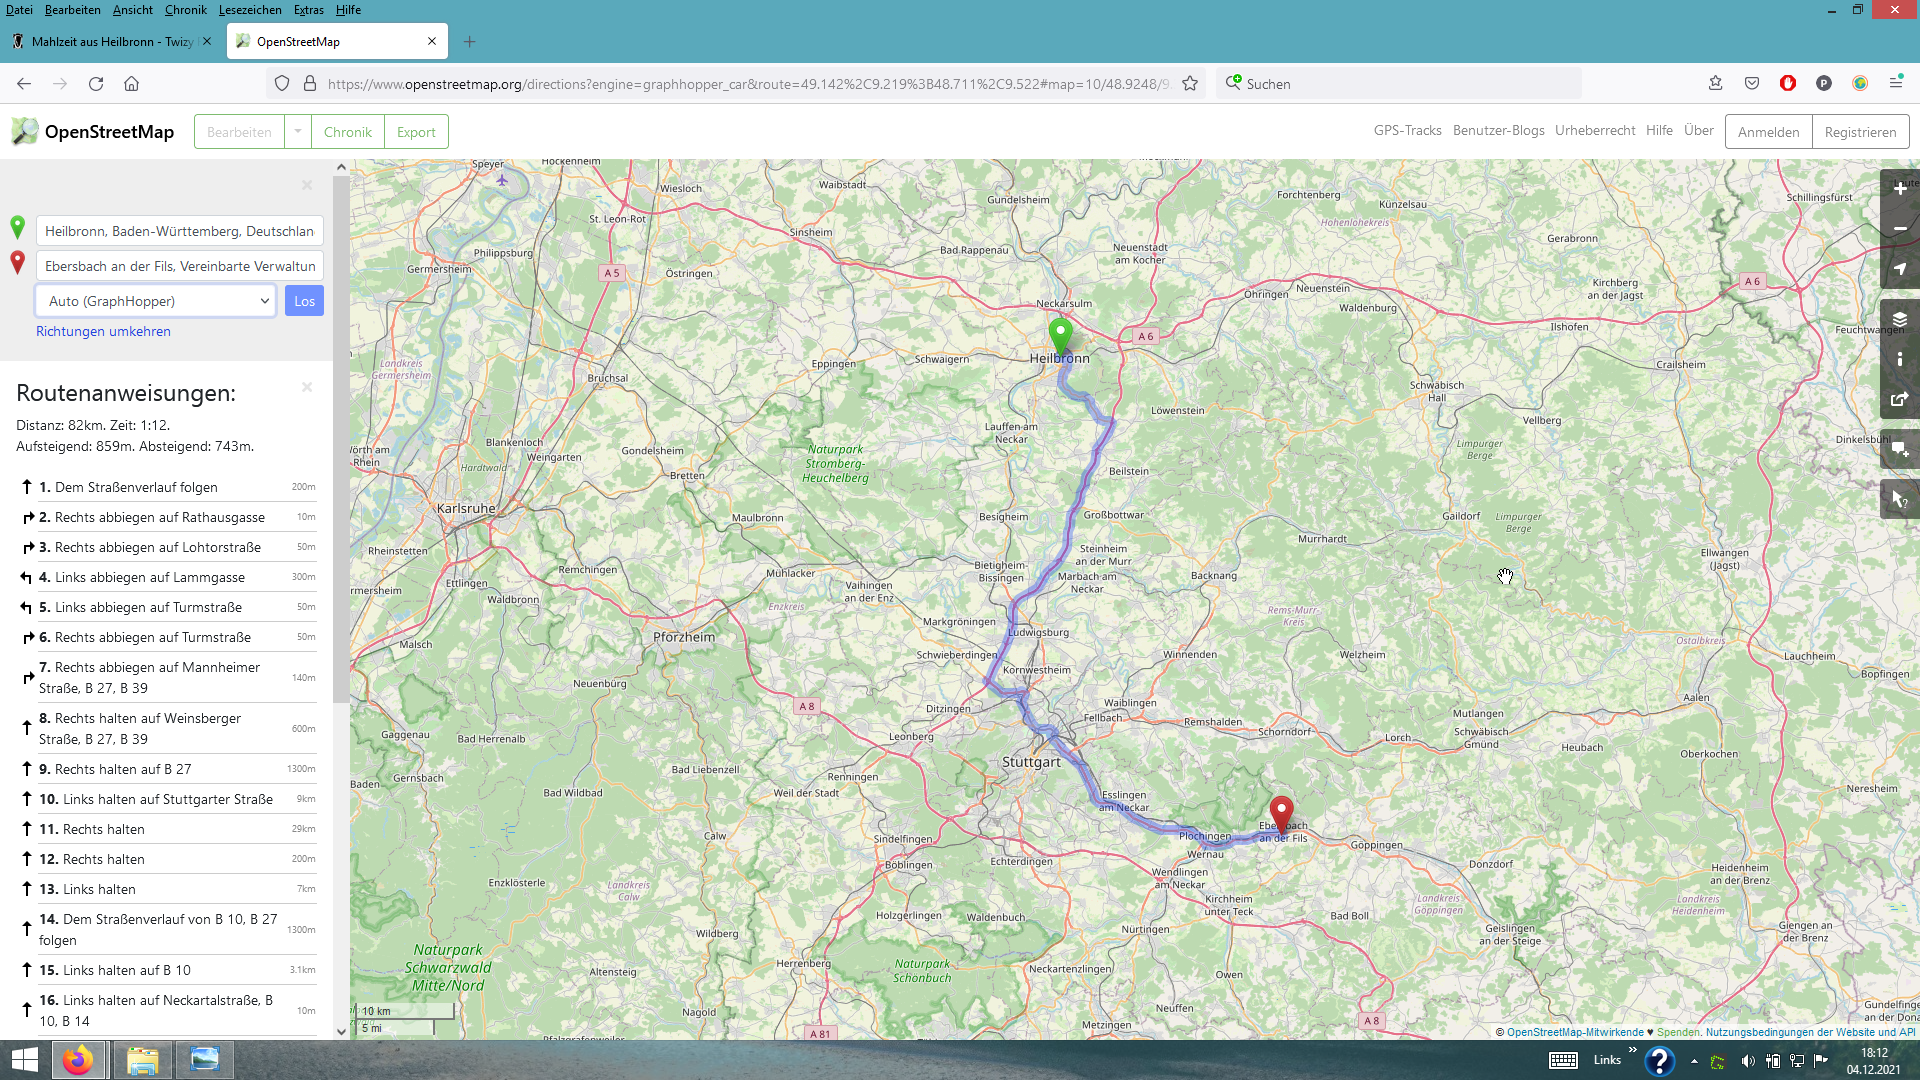
Task: Open the map layers panel
Action: 1899,319
